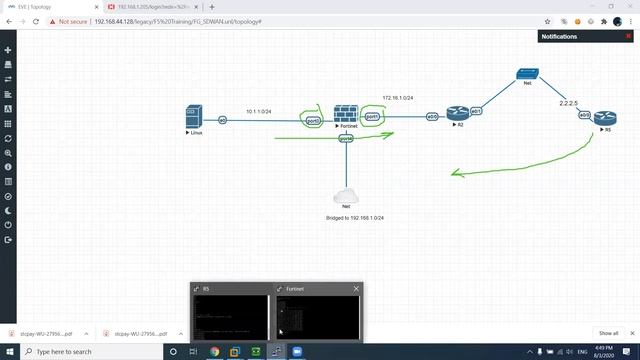Open Windows Action Center notifications
This screenshot has width=640, height=360.
pyautogui.click(x=627, y=351)
